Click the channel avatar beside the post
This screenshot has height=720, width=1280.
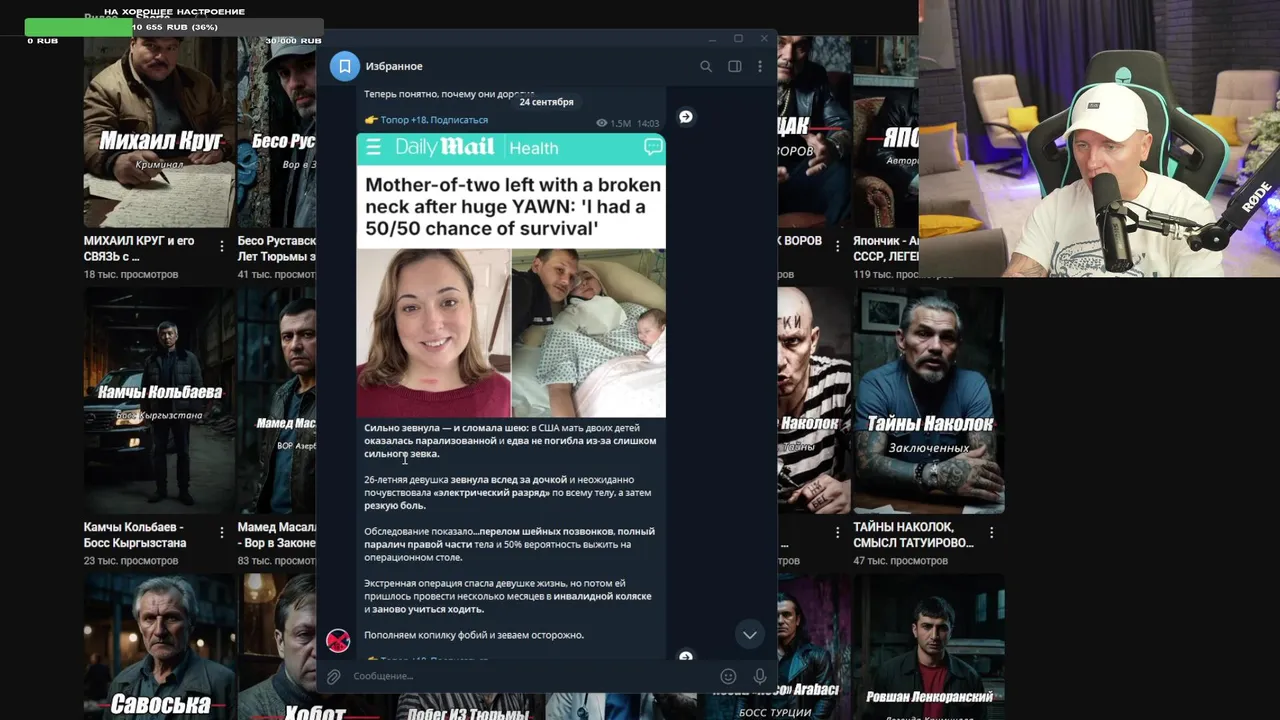pos(338,640)
